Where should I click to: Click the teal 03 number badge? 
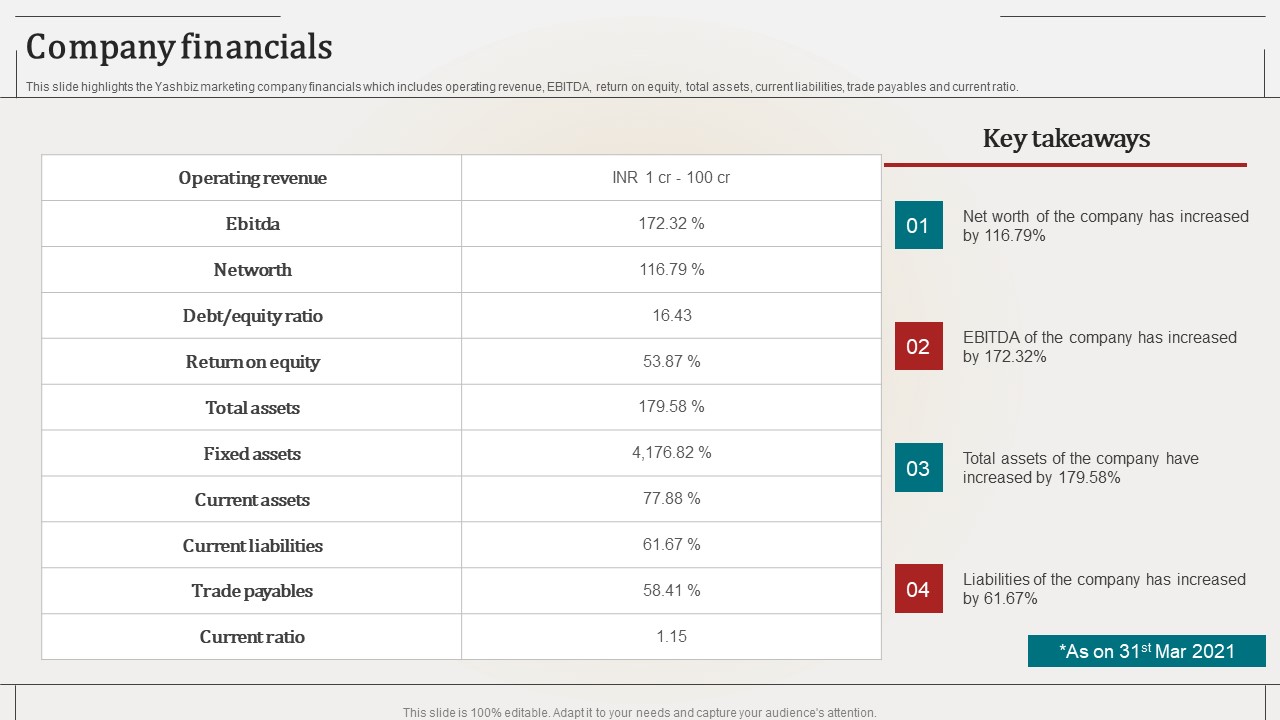918,468
